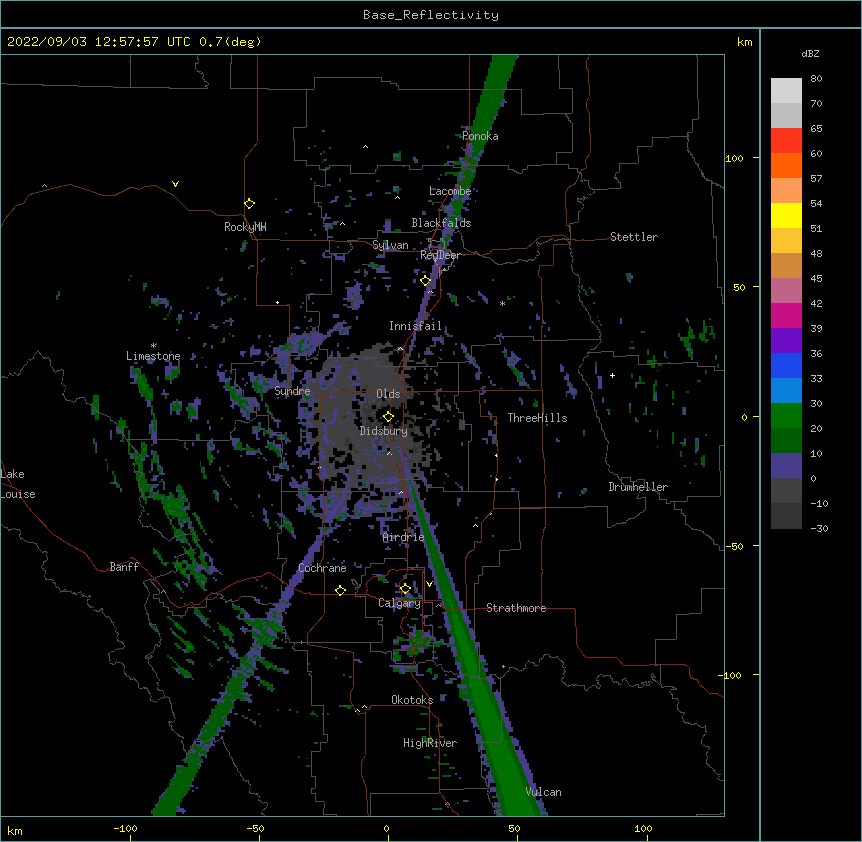Click the Airdrie town label
This screenshot has height=842, width=862.
[x=404, y=537]
